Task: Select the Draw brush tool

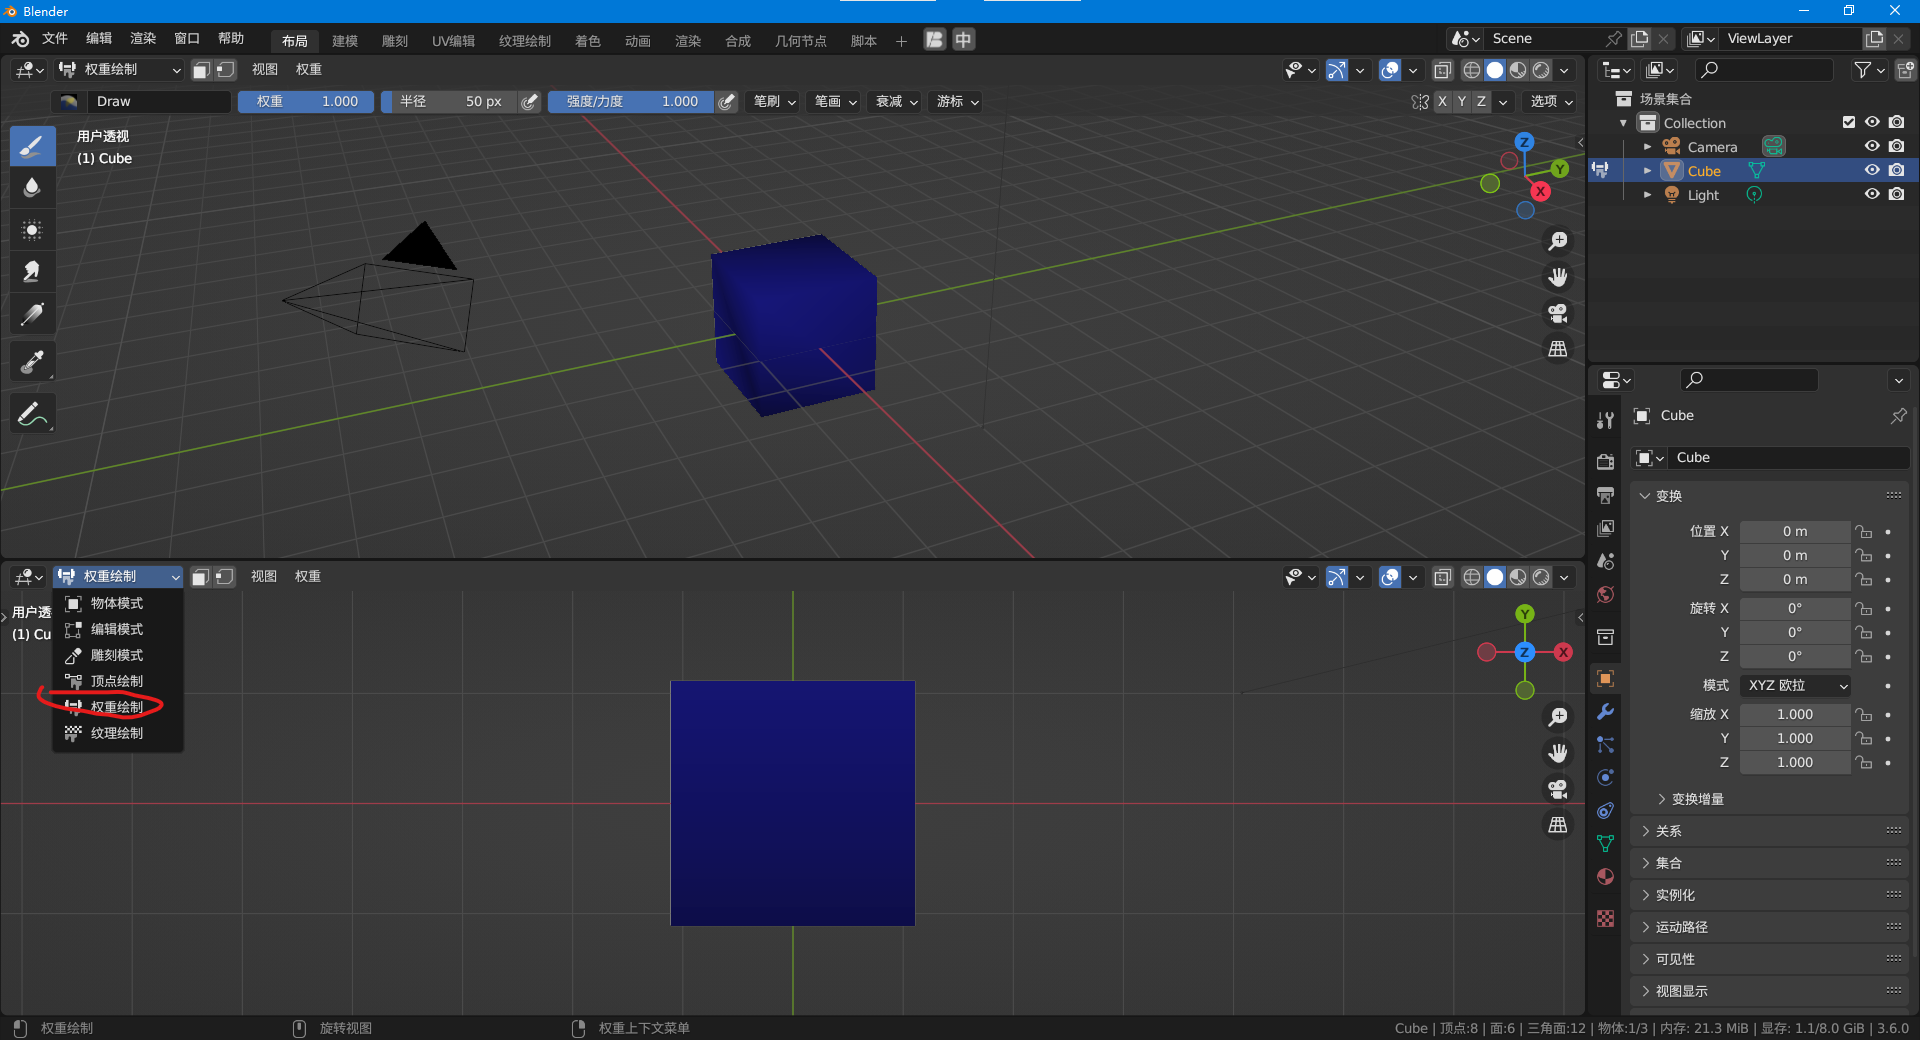Action: (32, 145)
